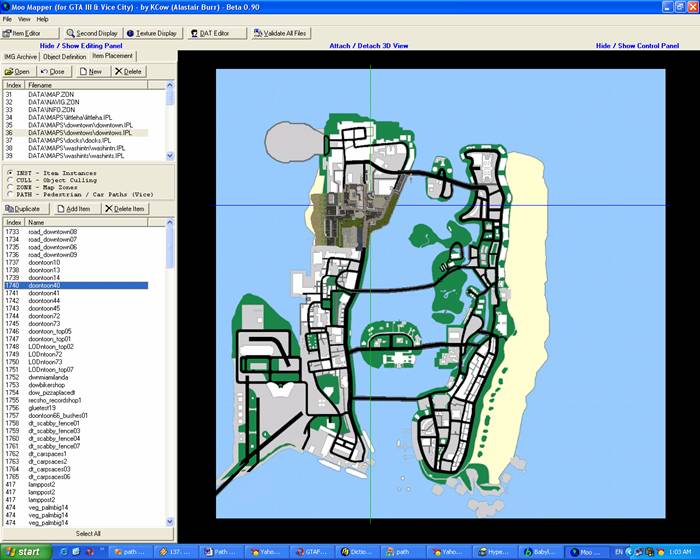Choose the ZONE - Map Zones radio option
Image resolution: width=700 pixels, height=560 pixels.
(10, 185)
